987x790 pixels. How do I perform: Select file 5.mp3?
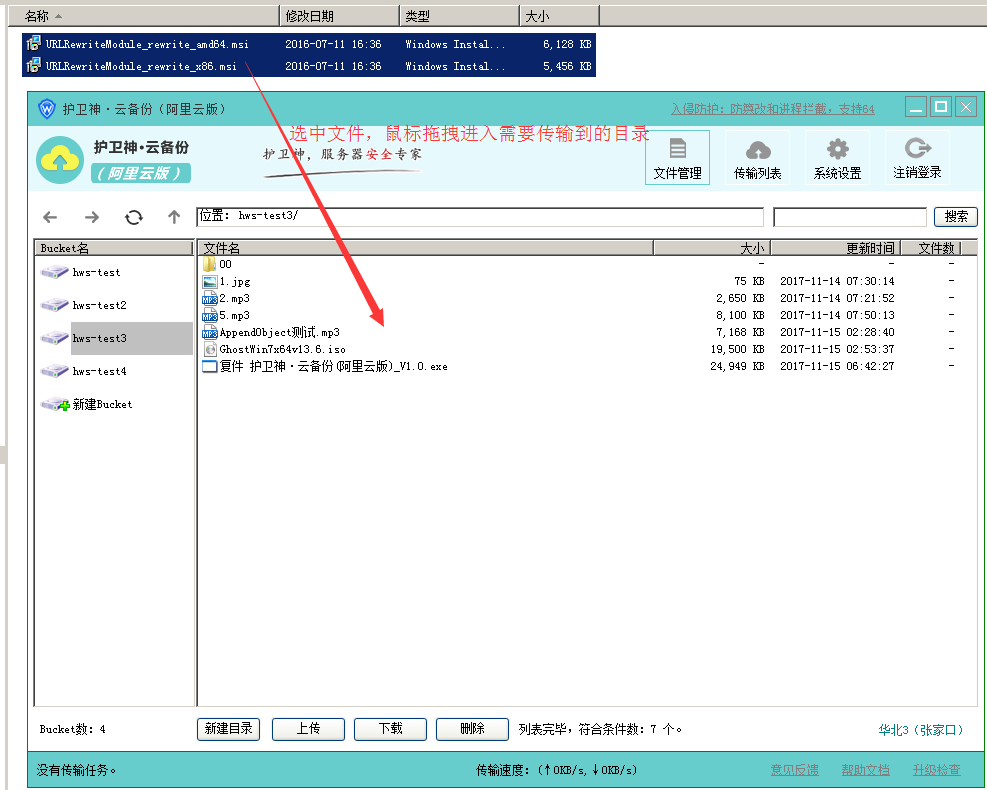tap(587, 315)
